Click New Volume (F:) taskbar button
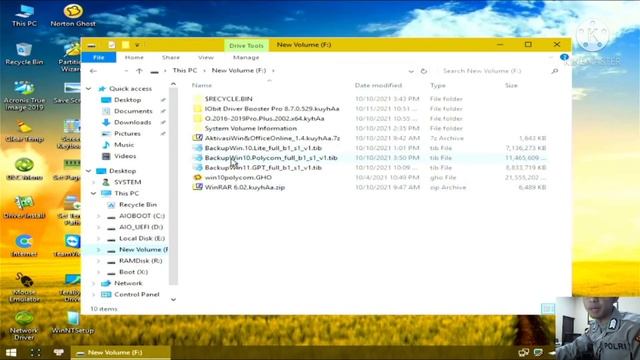Screen dimensions: 640x360 pos(121,353)
